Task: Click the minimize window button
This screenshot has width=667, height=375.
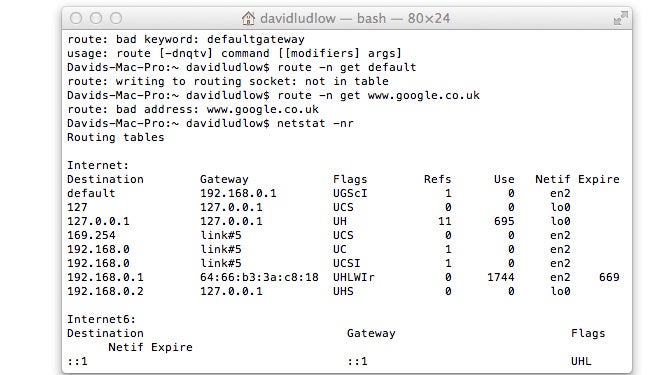Action: (96, 18)
